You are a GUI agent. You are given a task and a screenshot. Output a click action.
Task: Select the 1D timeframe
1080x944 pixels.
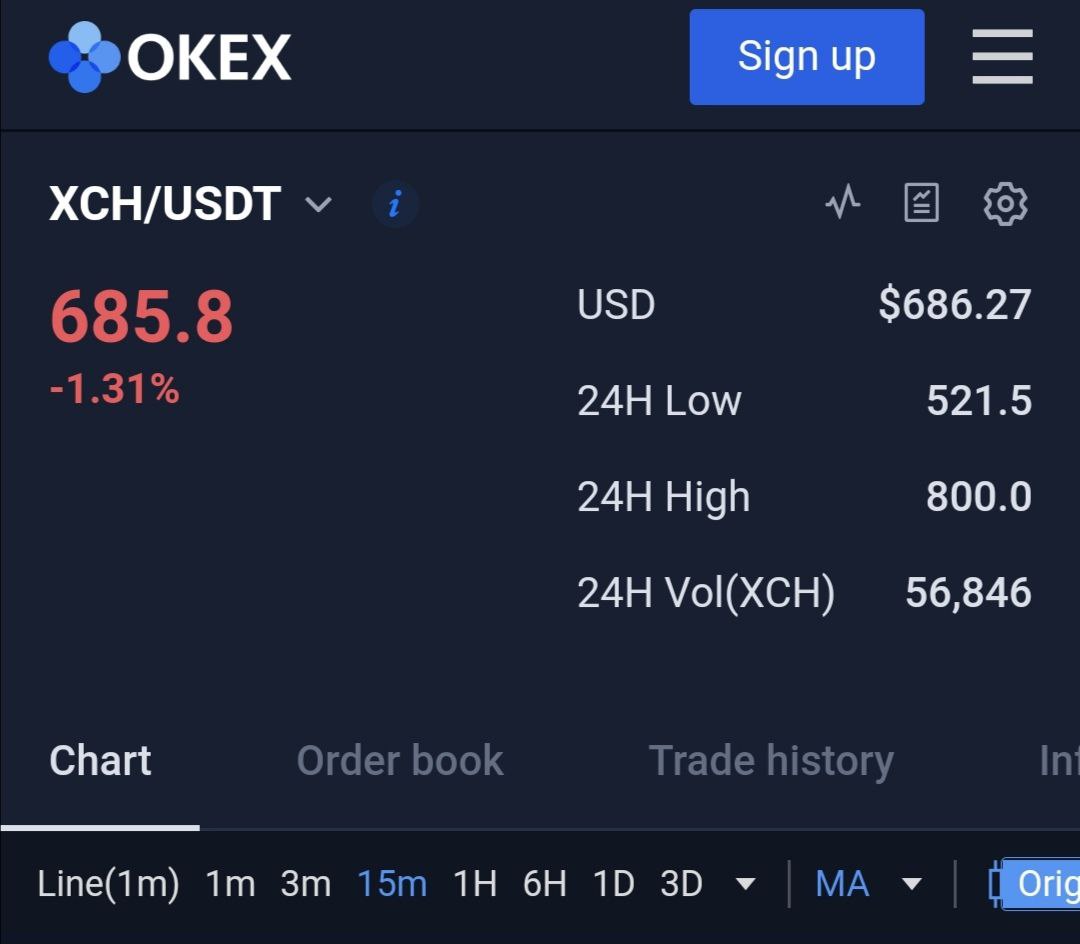[x=613, y=883]
